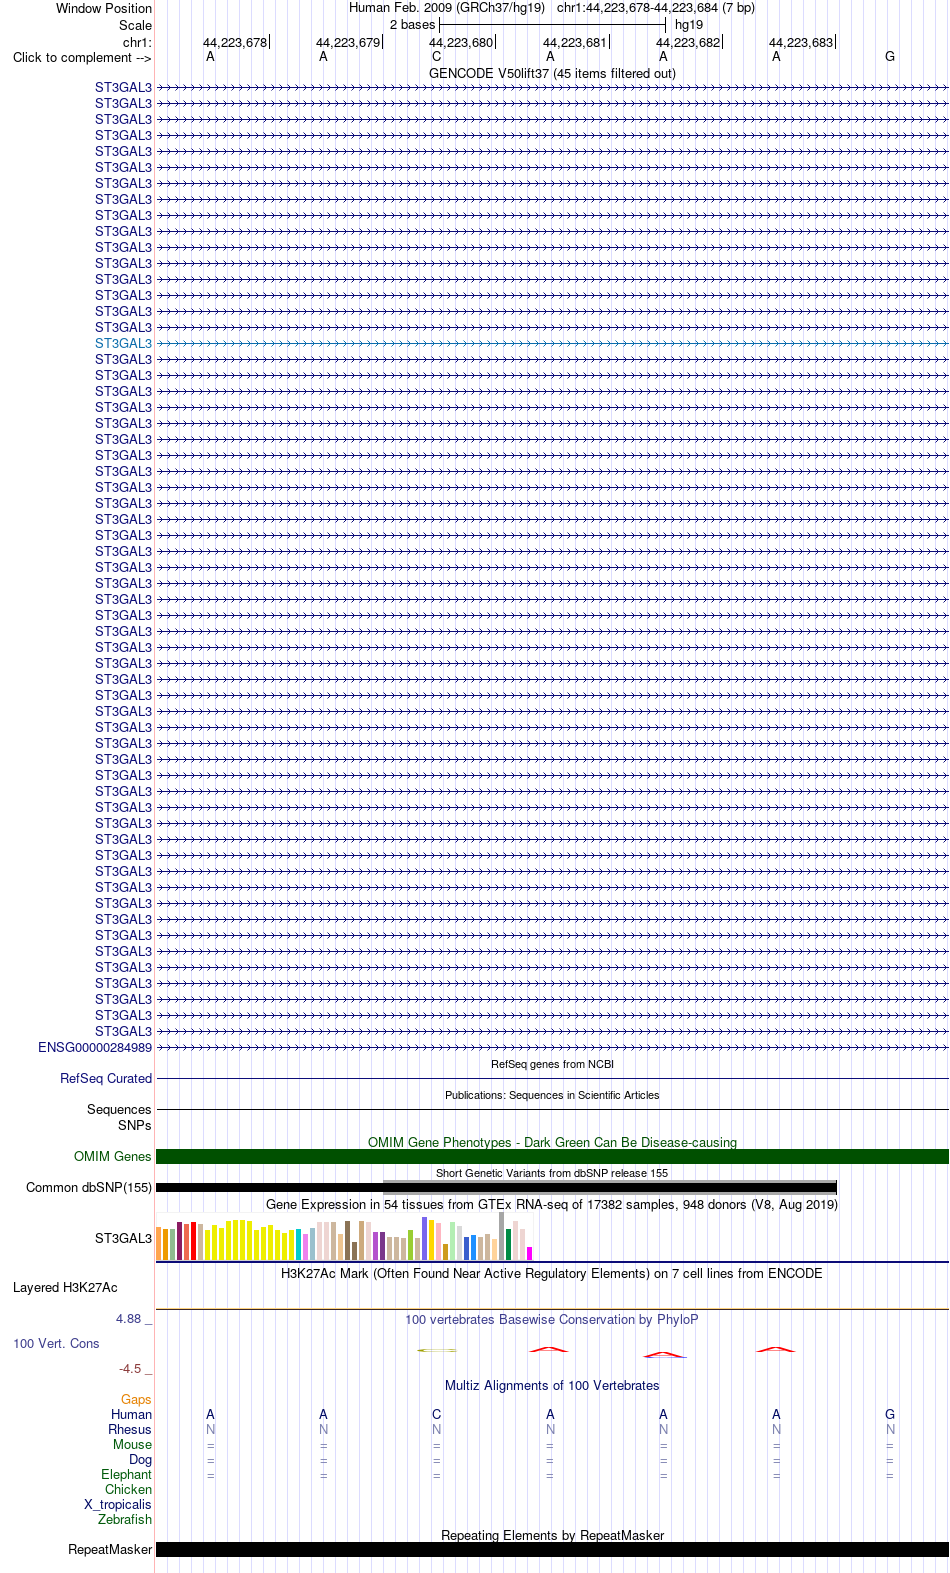Click the Elephant alignment row label

[x=126, y=1474]
